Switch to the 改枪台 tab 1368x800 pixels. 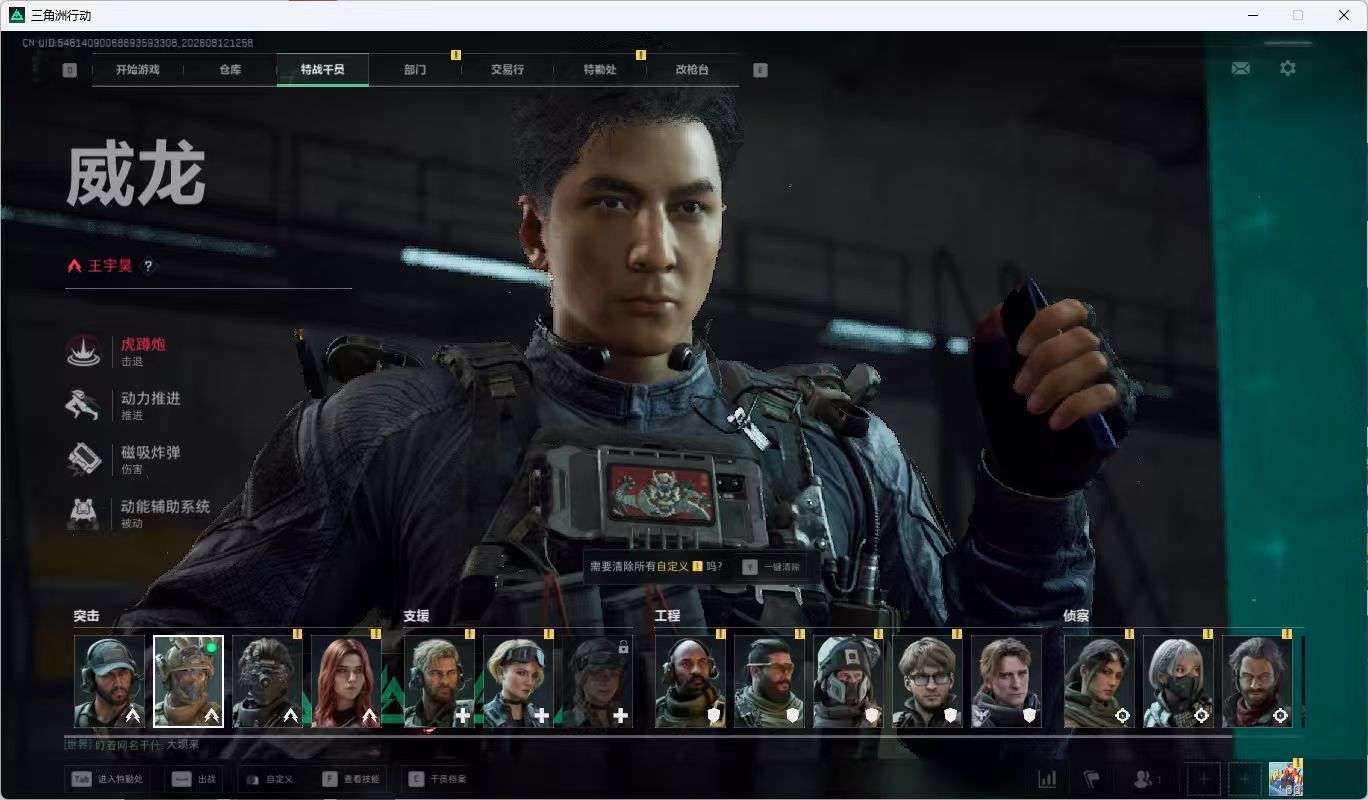(x=692, y=70)
